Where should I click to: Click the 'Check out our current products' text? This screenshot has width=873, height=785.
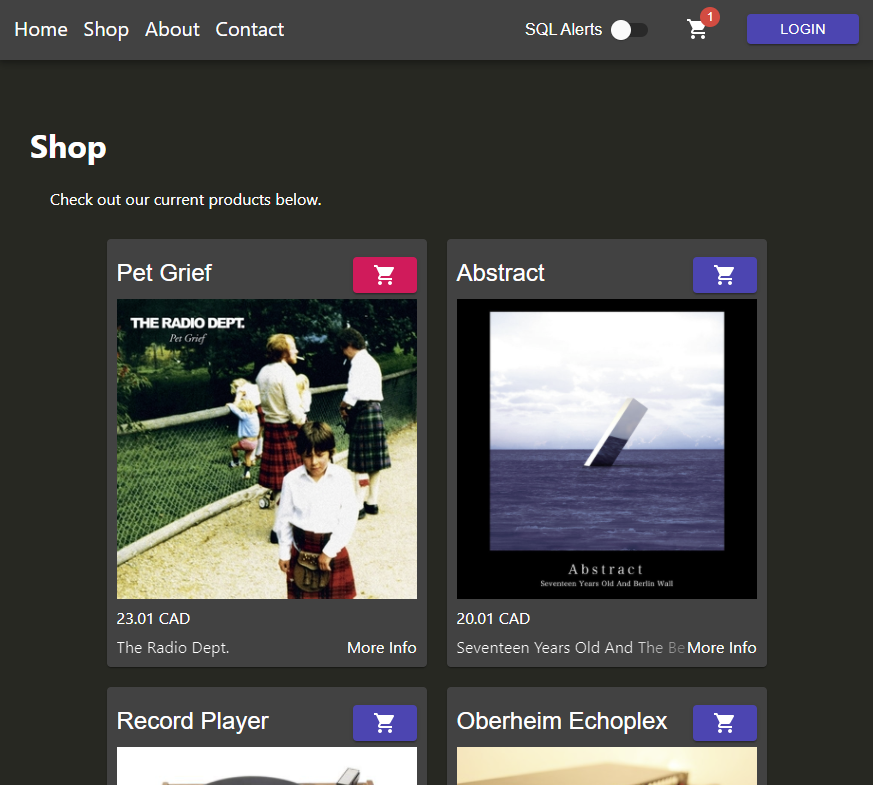point(185,199)
